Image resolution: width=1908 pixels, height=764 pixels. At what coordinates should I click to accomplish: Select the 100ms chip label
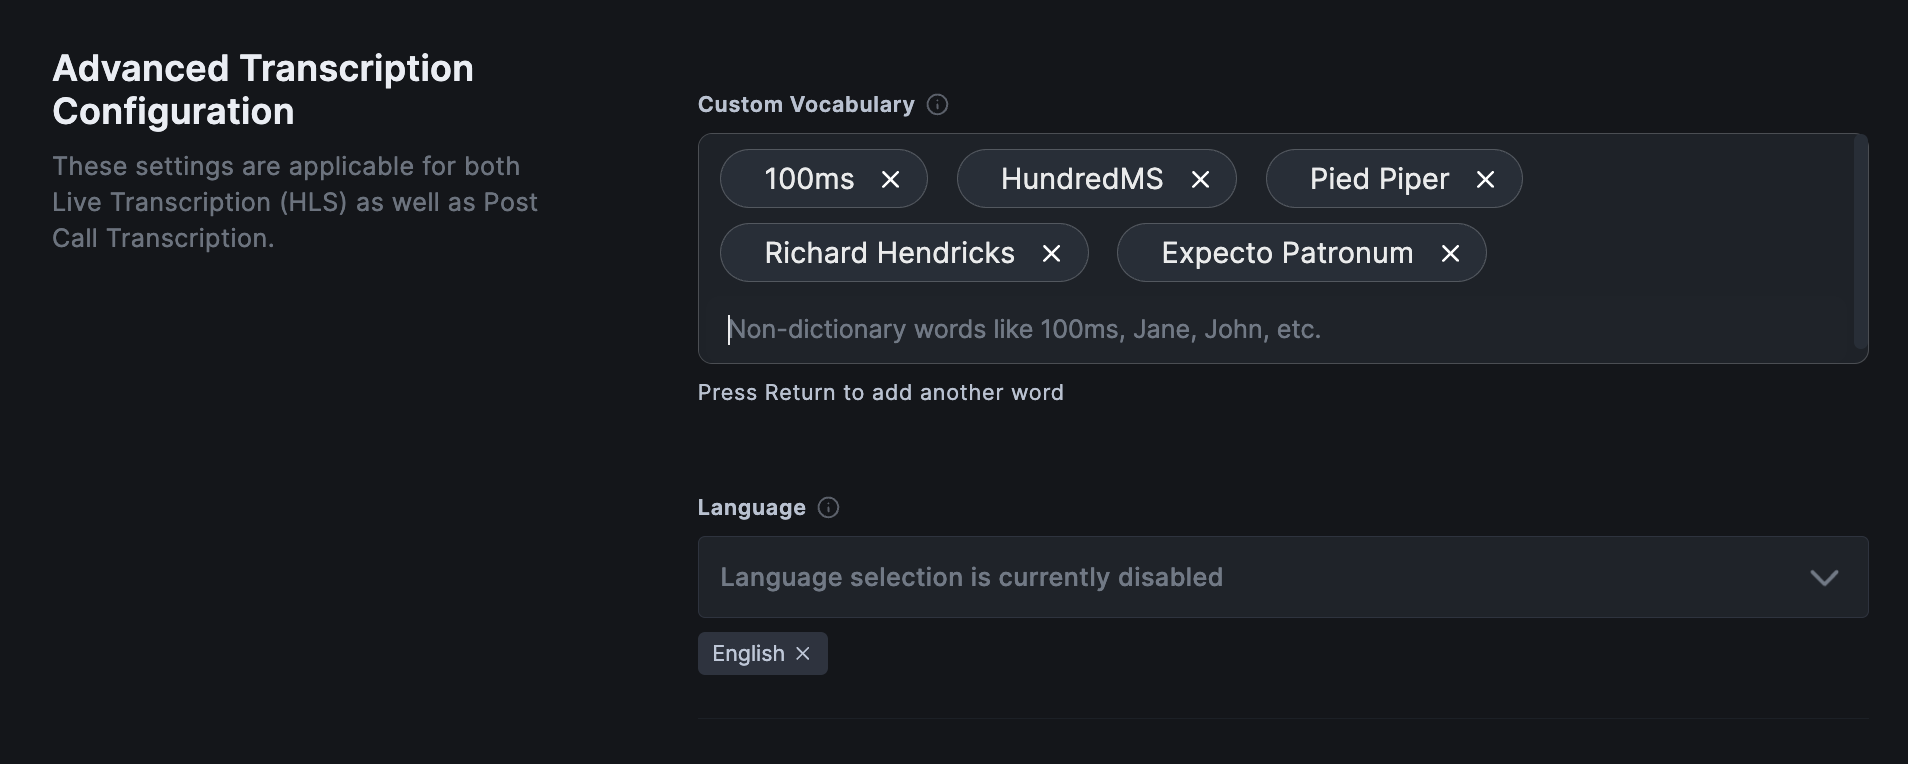point(809,179)
